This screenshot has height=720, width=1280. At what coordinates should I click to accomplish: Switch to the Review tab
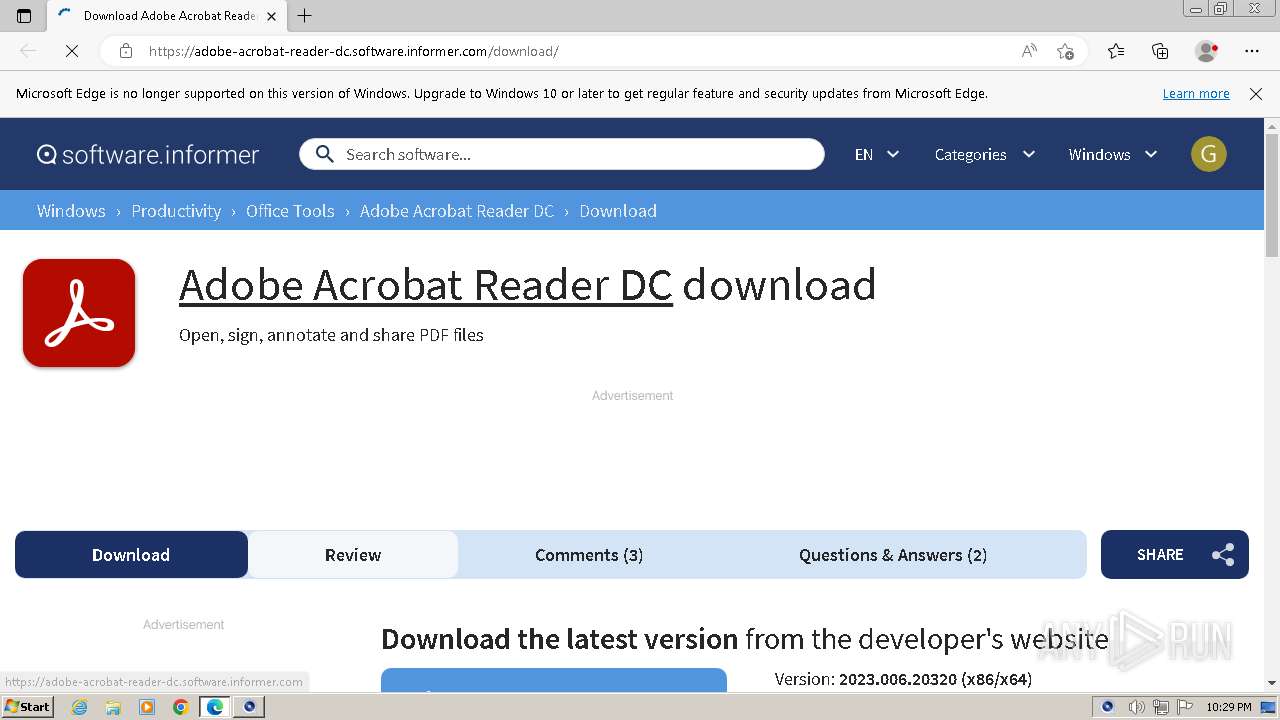coord(353,555)
